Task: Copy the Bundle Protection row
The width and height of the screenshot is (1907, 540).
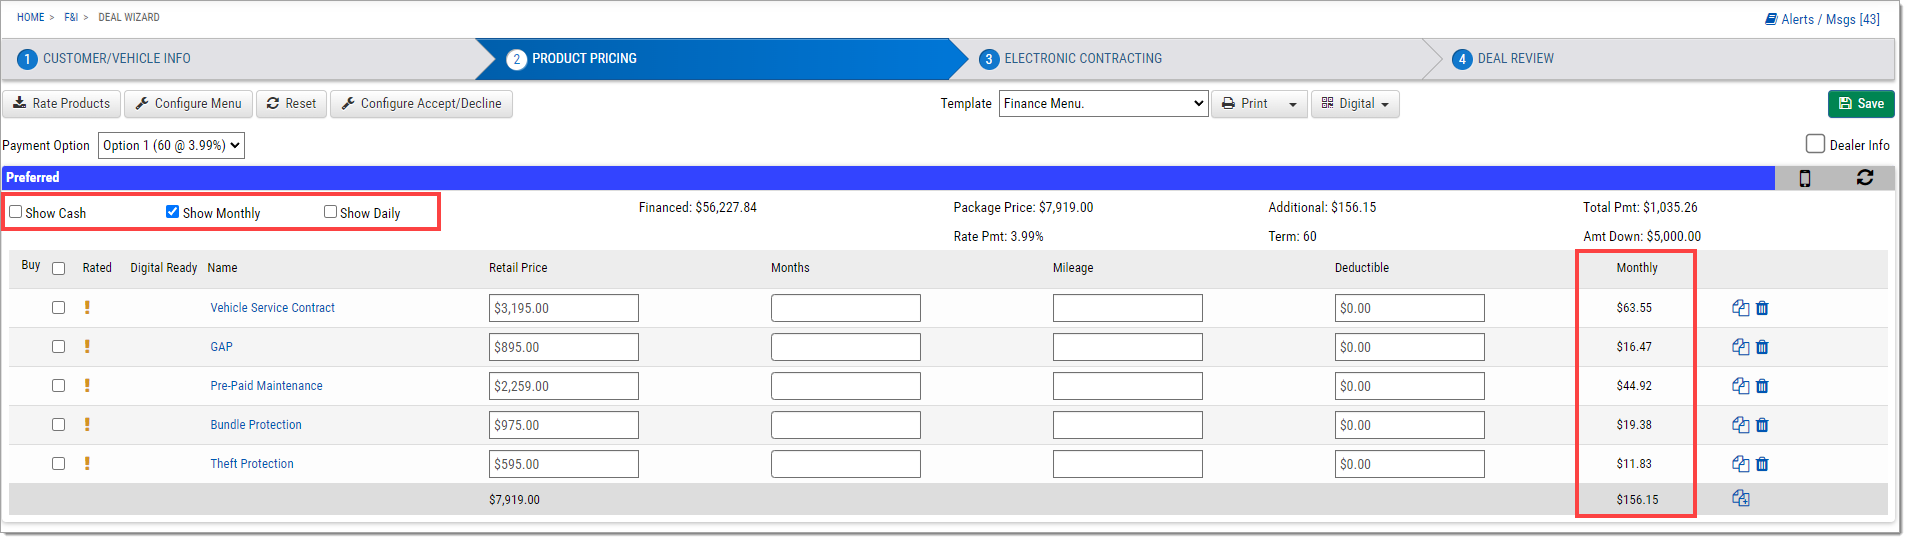Action: tap(1740, 425)
